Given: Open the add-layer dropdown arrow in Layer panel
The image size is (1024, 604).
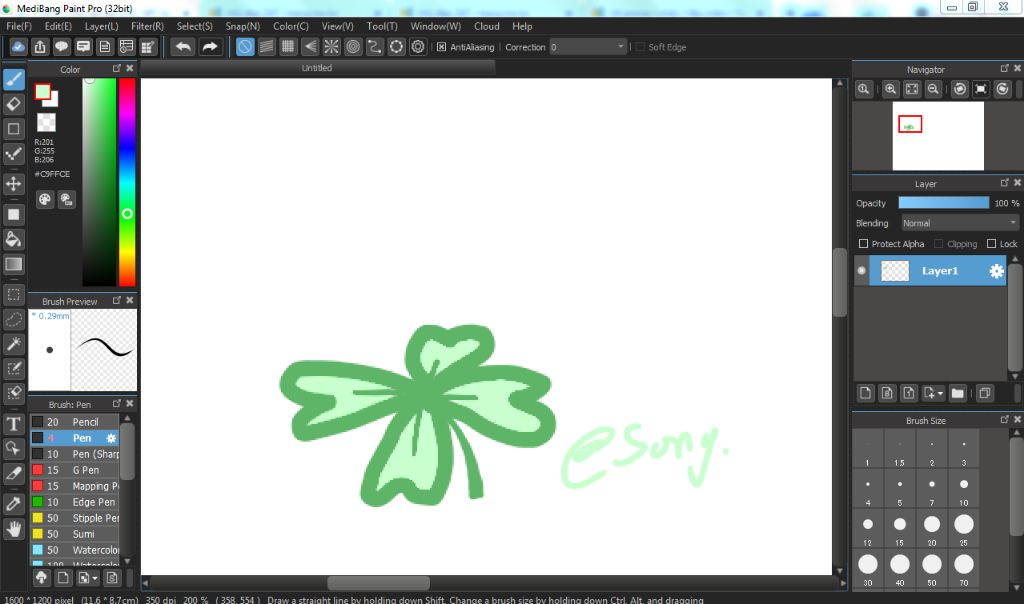Looking at the screenshot, I should point(940,393).
